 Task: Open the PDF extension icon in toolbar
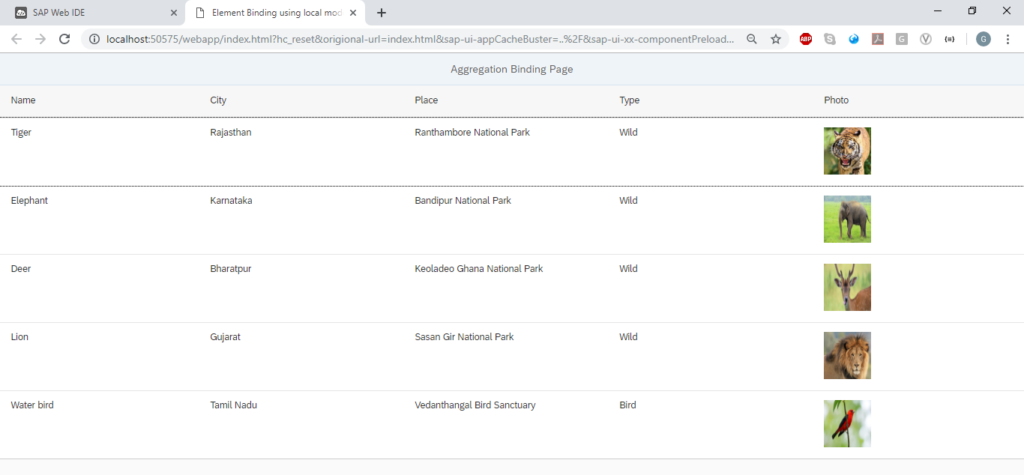[x=878, y=39]
